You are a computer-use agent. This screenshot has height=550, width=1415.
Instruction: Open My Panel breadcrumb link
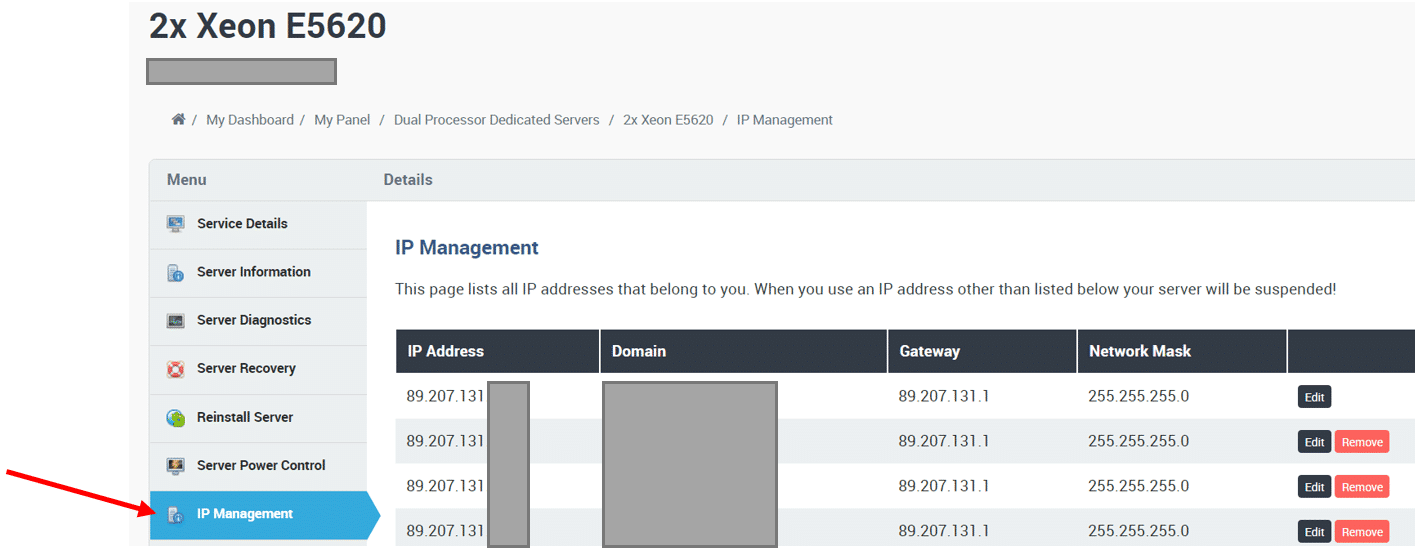(342, 120)
